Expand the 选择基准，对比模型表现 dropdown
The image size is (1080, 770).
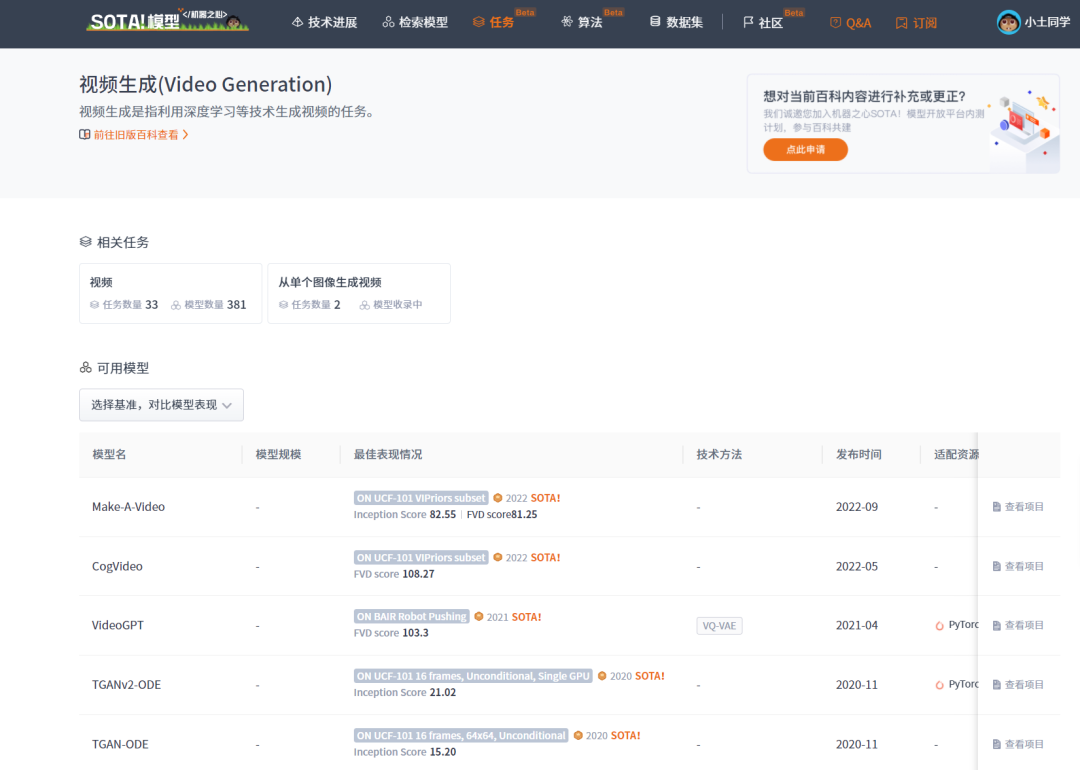[x=161, y=405]
